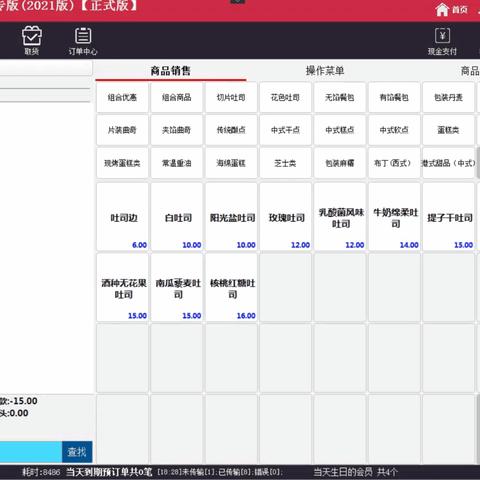Screen dimensions: 480x480
Task: Select 无馅餐包 category
Action: pos(340,98)
